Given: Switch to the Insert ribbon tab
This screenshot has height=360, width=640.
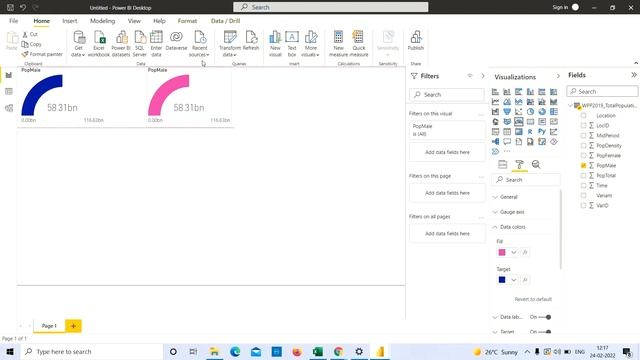Looking at the screenshot, I should tap(70, 21).
